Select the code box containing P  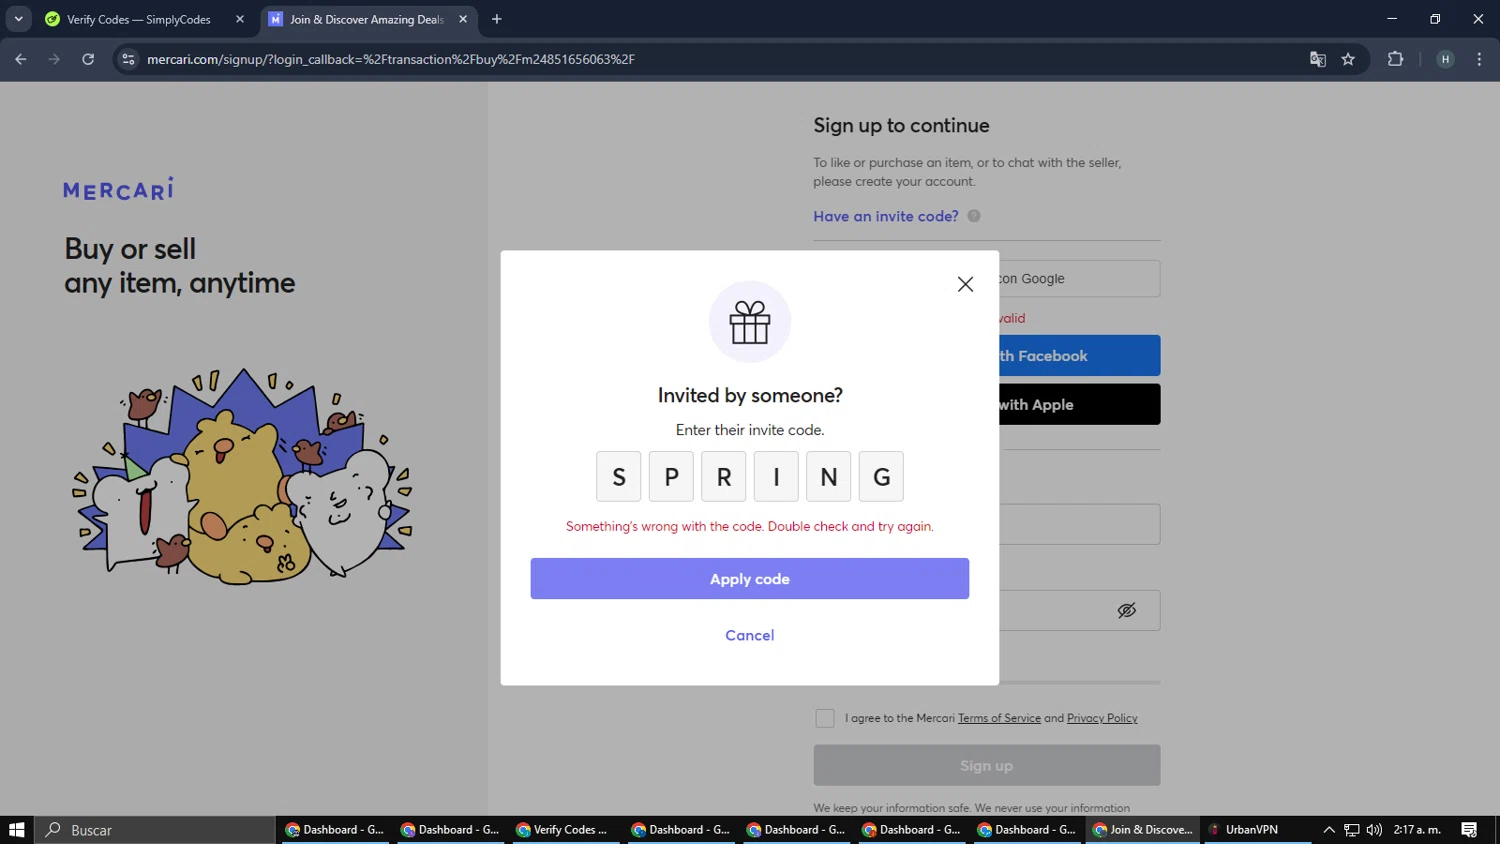(x=671, y=477)
